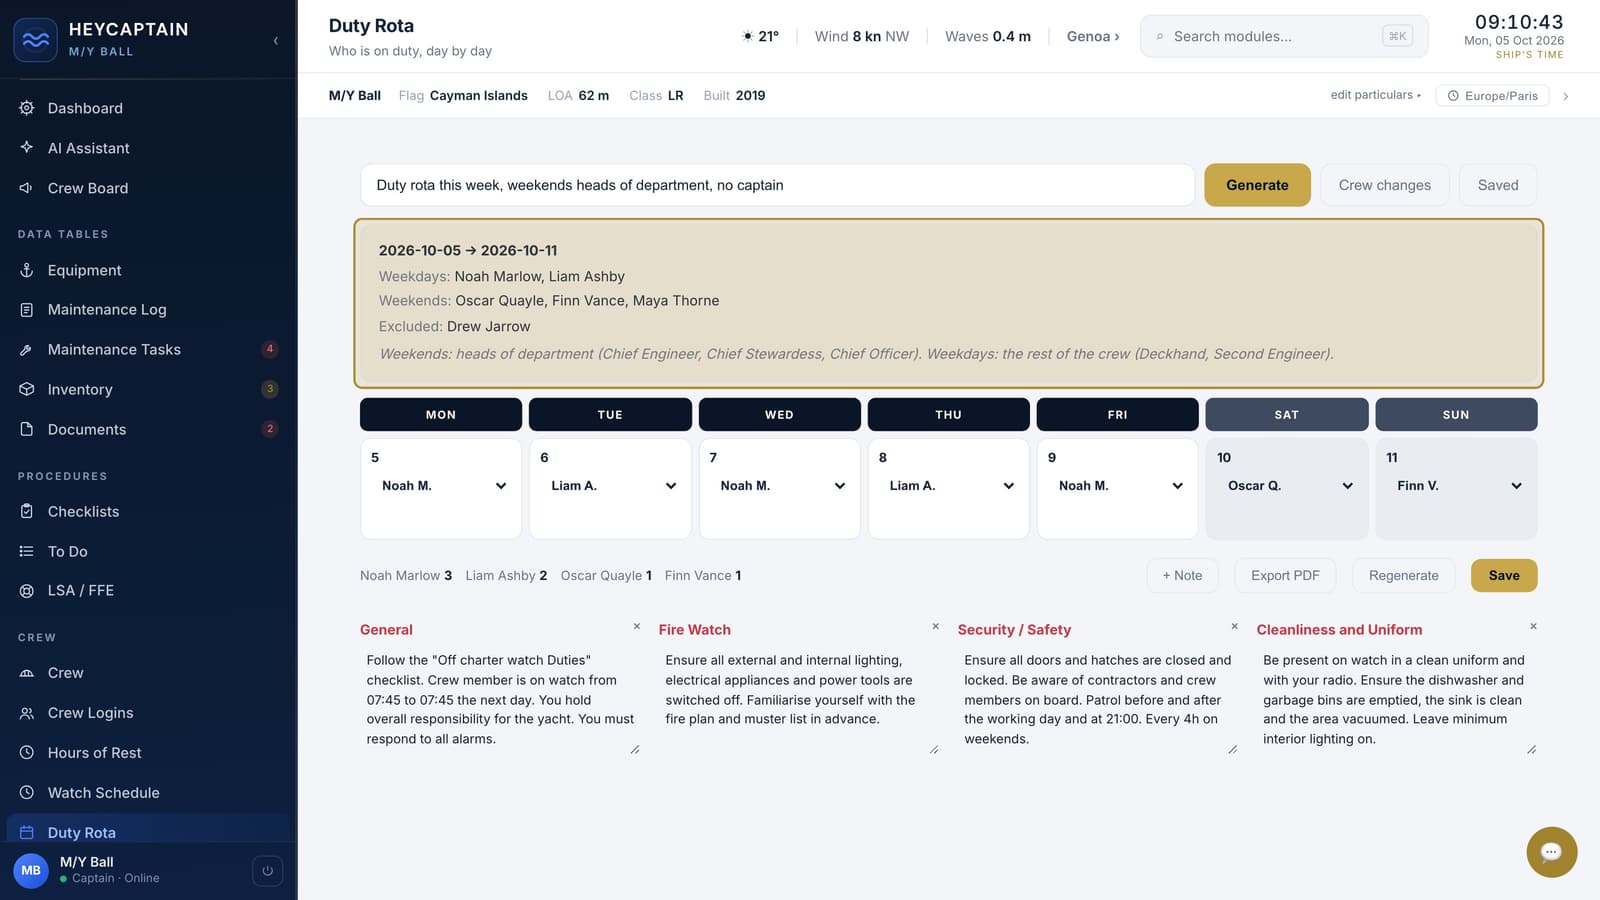
Task: Open Sunday 11 Finn V. dropdown
Action: 1456,486
